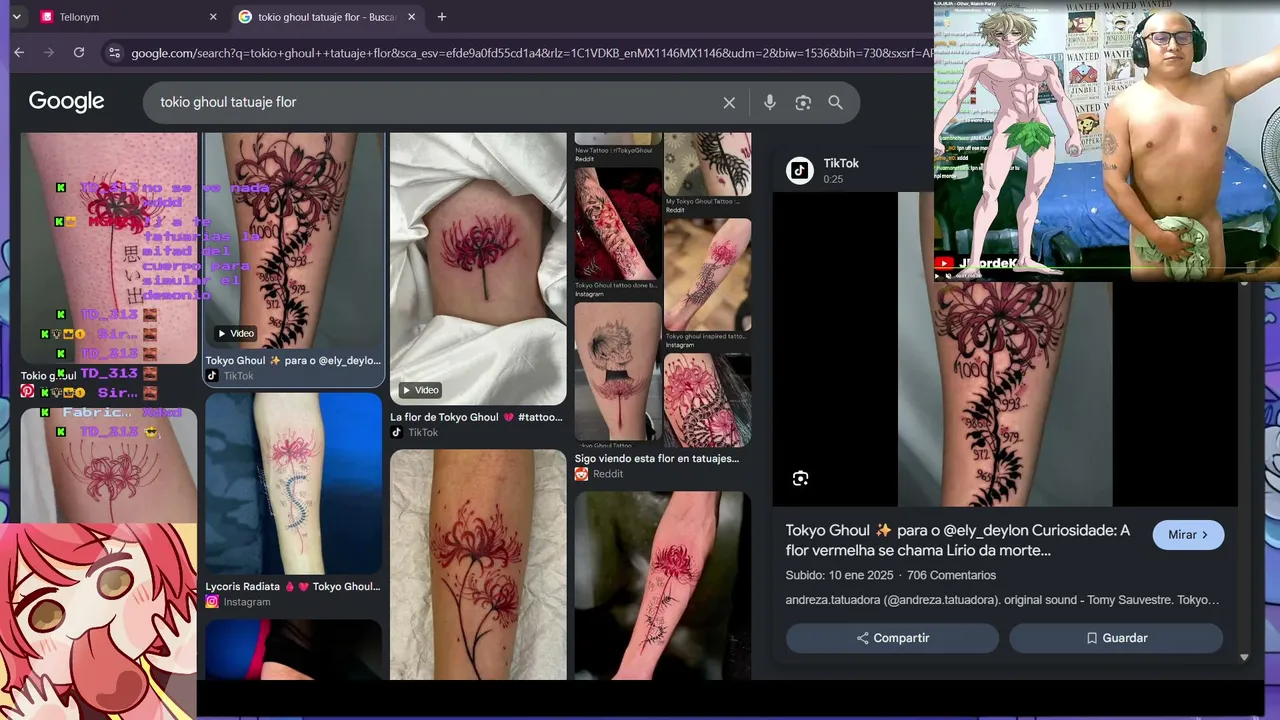This screenshot has height=720, width=1280.
Task: Open the 'Sigo viendo esta flor en tatuajes...' title
Action: (657, 458)
